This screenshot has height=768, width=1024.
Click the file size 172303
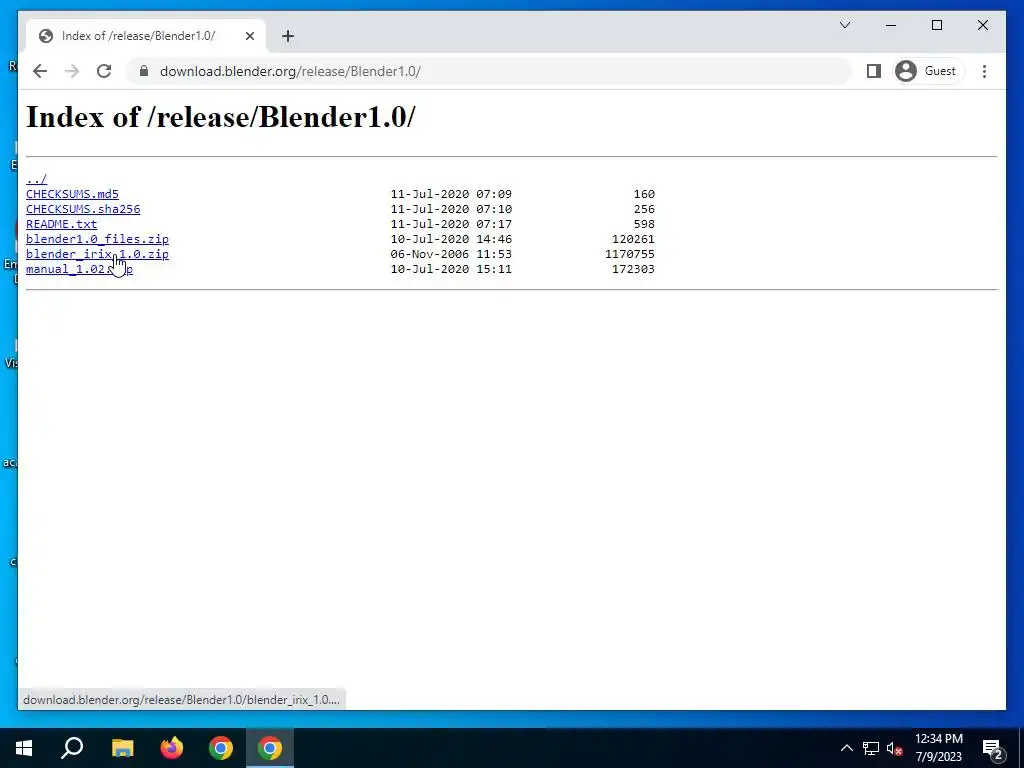(x=633, y=269)
